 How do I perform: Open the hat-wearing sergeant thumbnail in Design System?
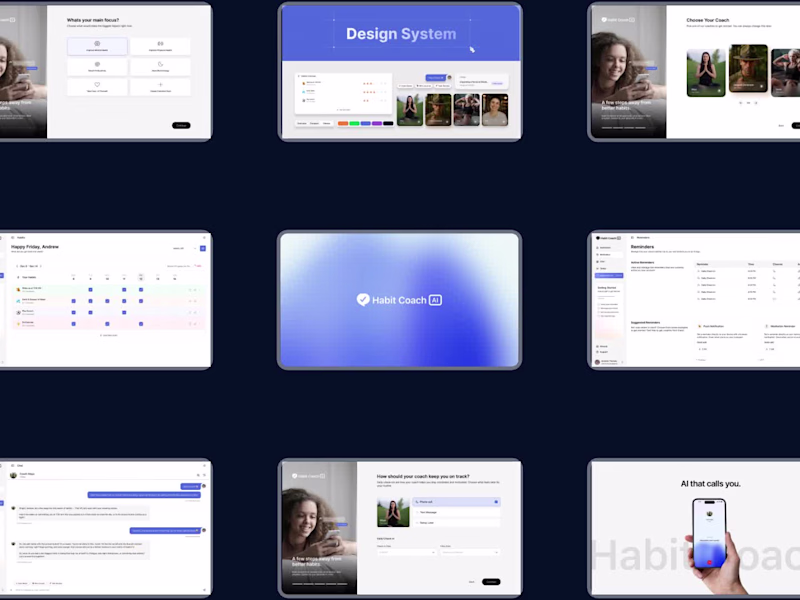(x=438, y=110)
